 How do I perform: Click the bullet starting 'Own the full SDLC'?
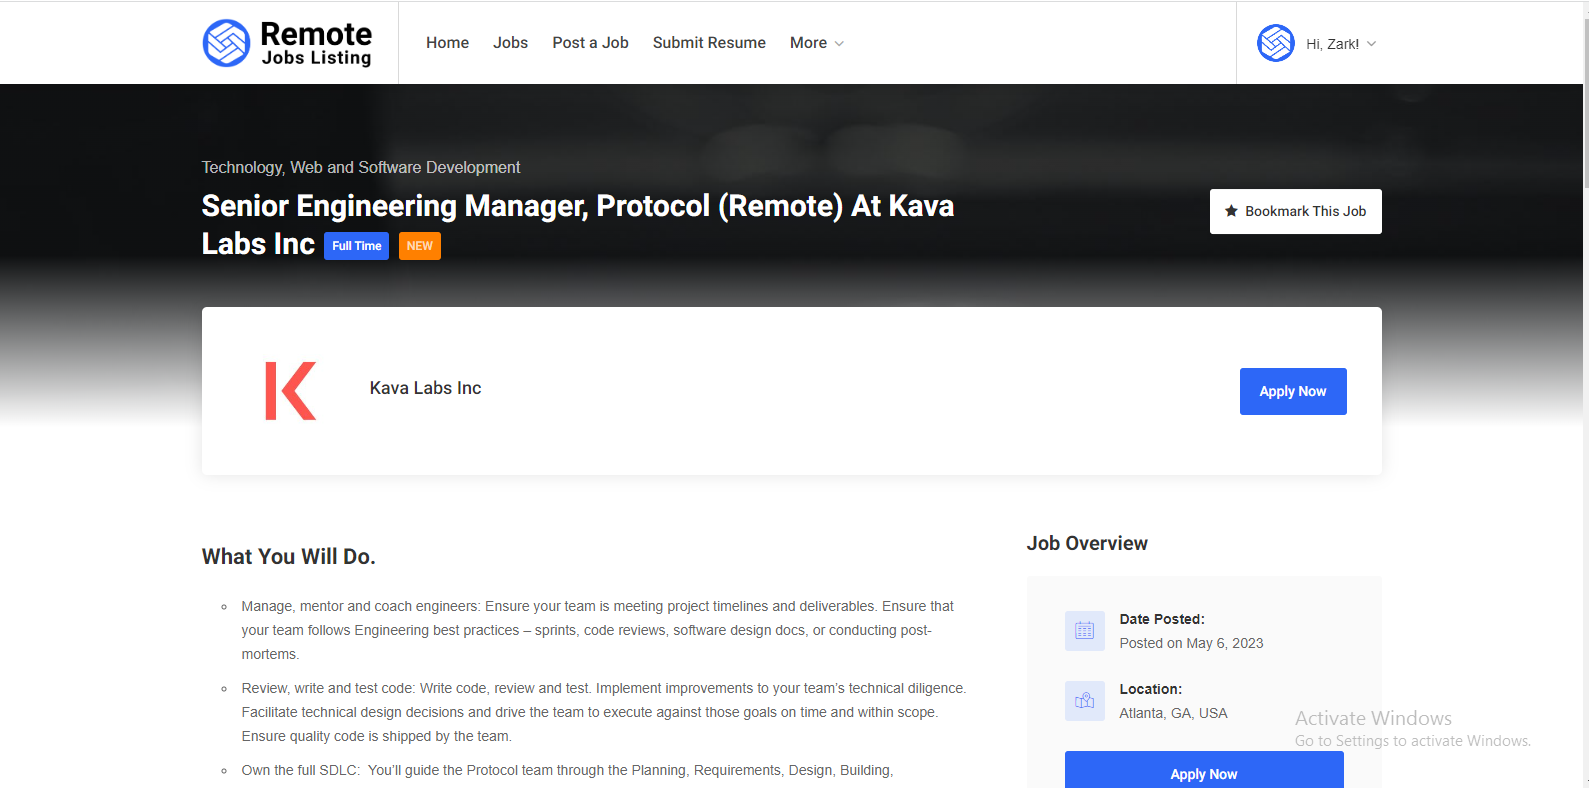(x=567, y=770)
